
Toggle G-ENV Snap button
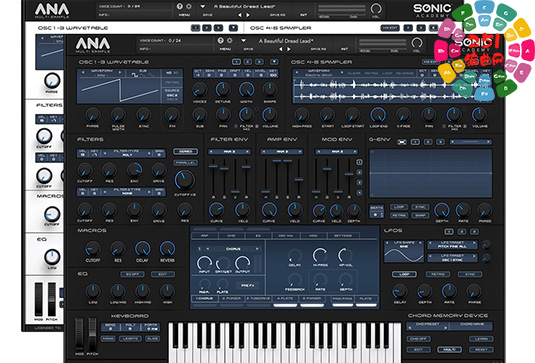420,216
